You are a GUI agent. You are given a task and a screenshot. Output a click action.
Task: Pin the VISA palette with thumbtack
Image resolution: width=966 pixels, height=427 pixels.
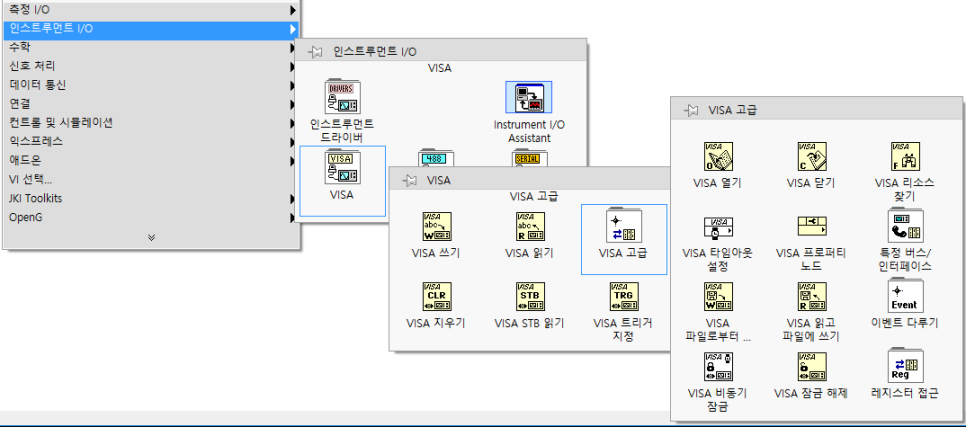tap(408, 180)
